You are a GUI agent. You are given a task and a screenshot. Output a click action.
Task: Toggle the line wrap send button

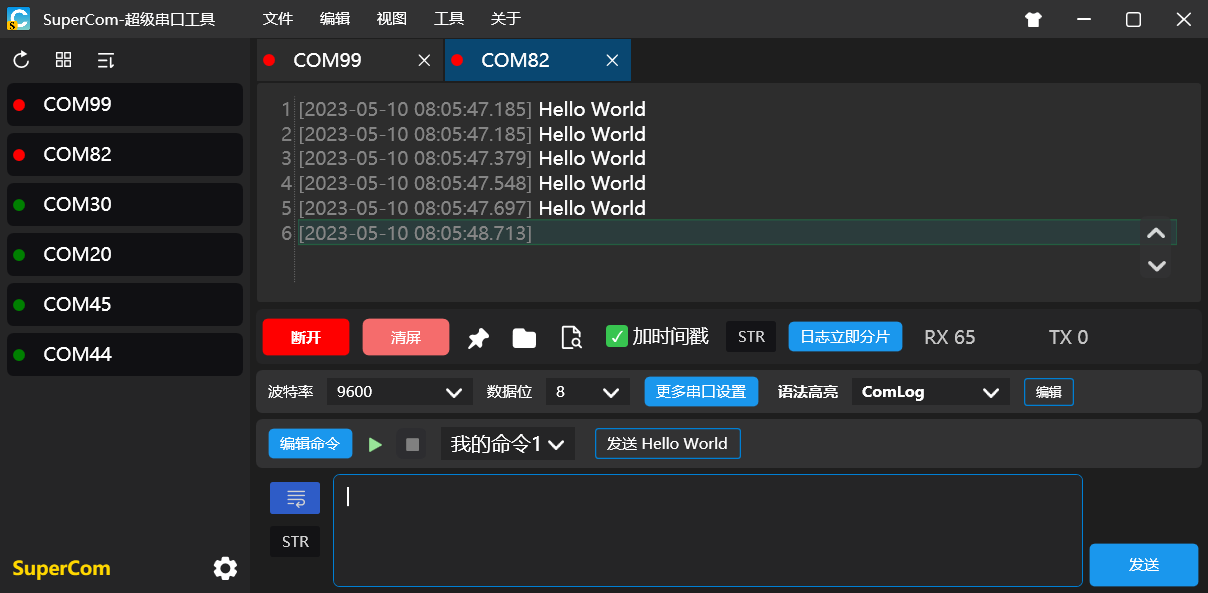point(295,498)
